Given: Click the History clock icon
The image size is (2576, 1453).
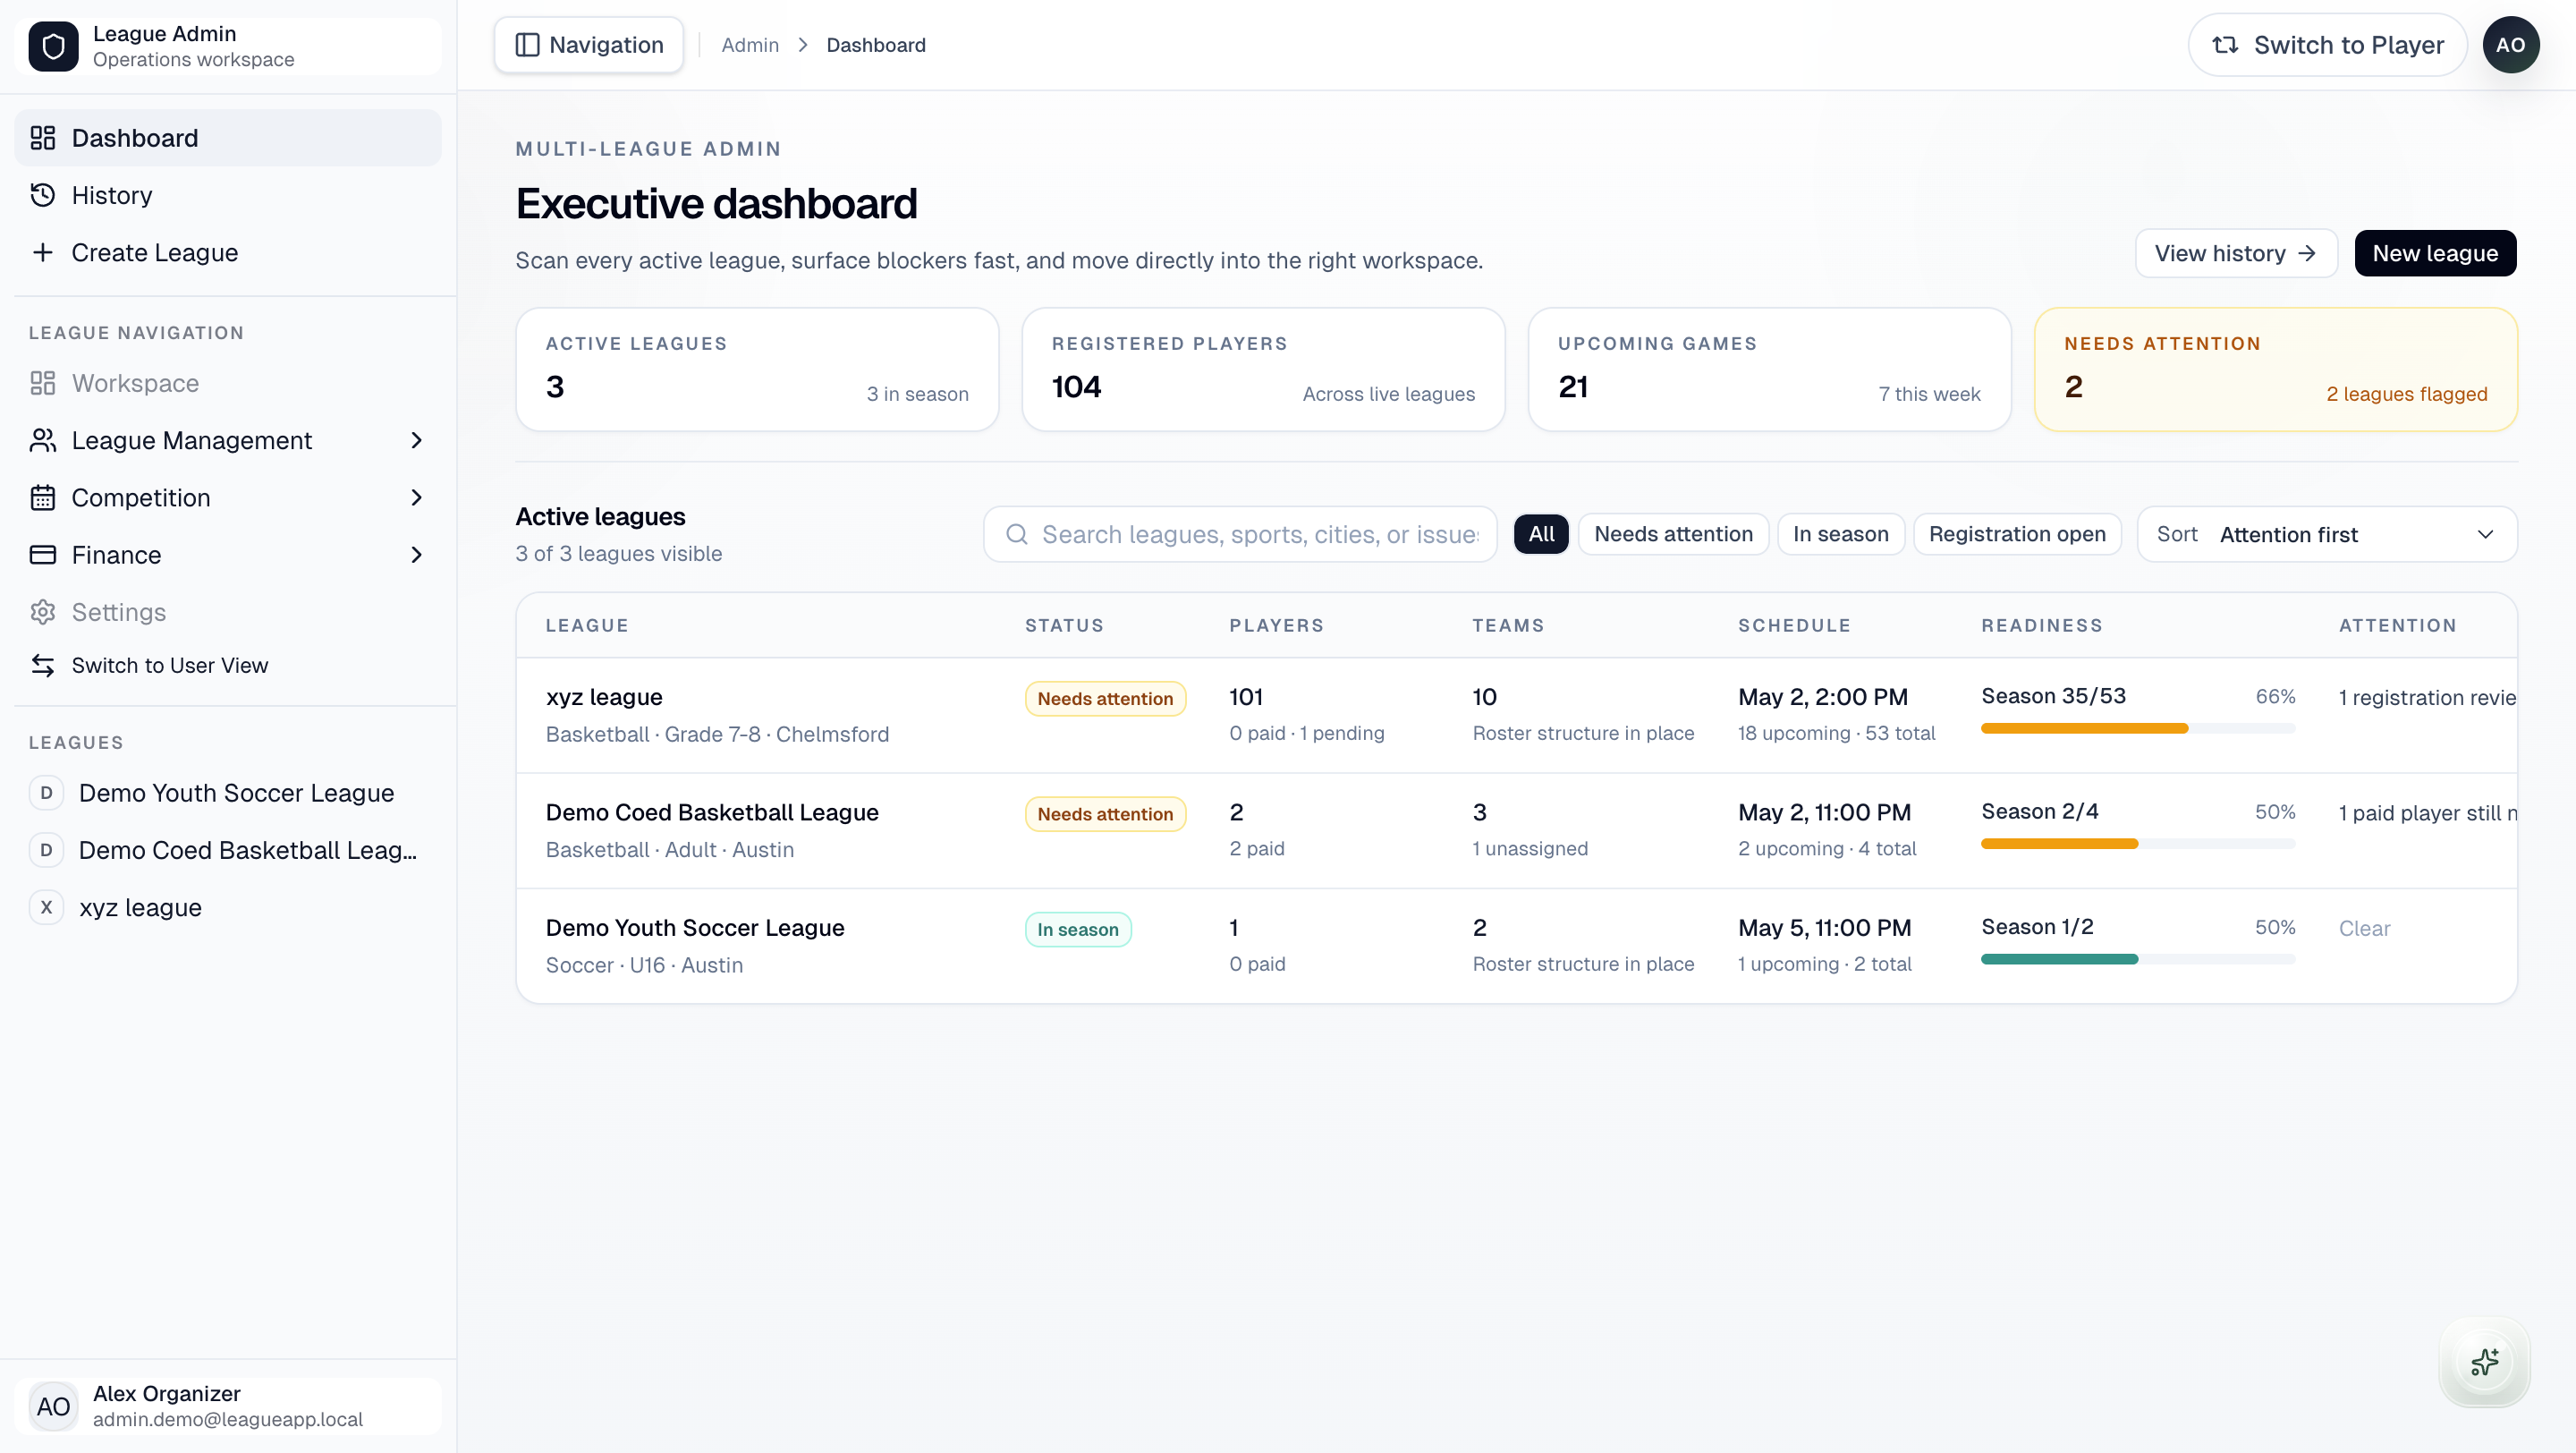Looking at the screenshot, I should pos(43,195).
